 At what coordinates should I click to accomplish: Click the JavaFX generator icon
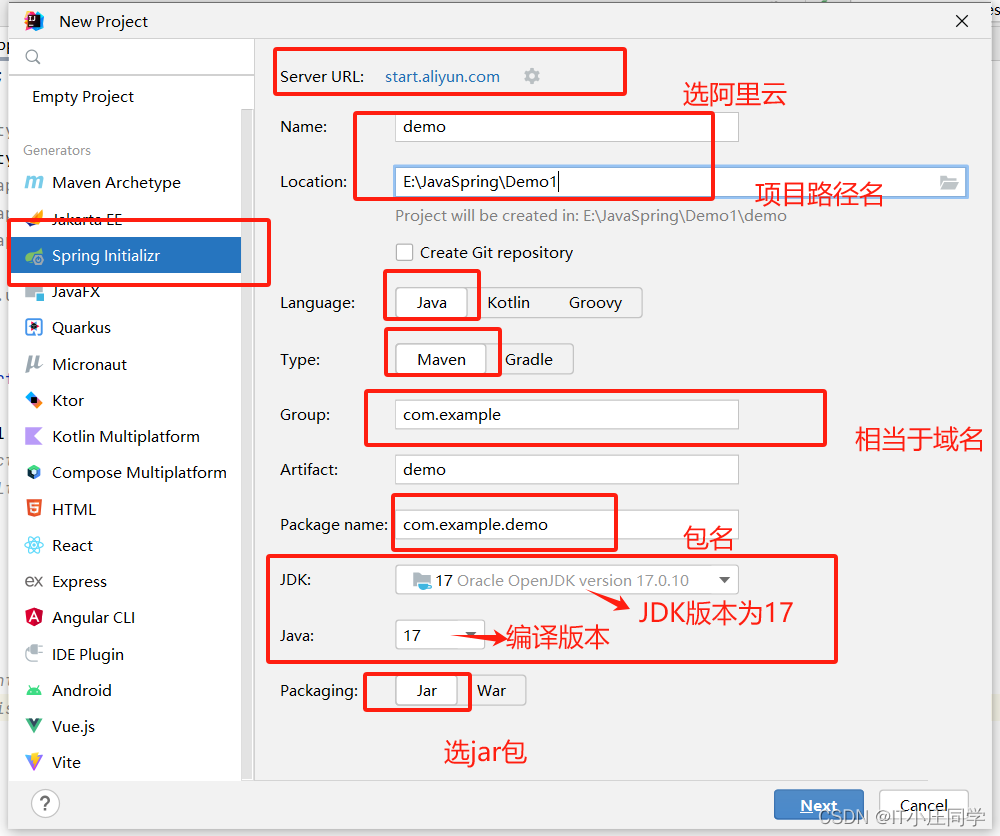click(x=34, y=293)
